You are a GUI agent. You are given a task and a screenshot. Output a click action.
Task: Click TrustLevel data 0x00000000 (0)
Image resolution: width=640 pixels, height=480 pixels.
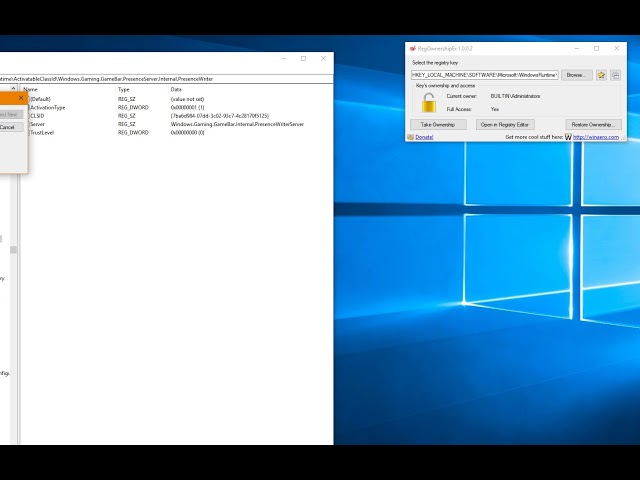187,133
